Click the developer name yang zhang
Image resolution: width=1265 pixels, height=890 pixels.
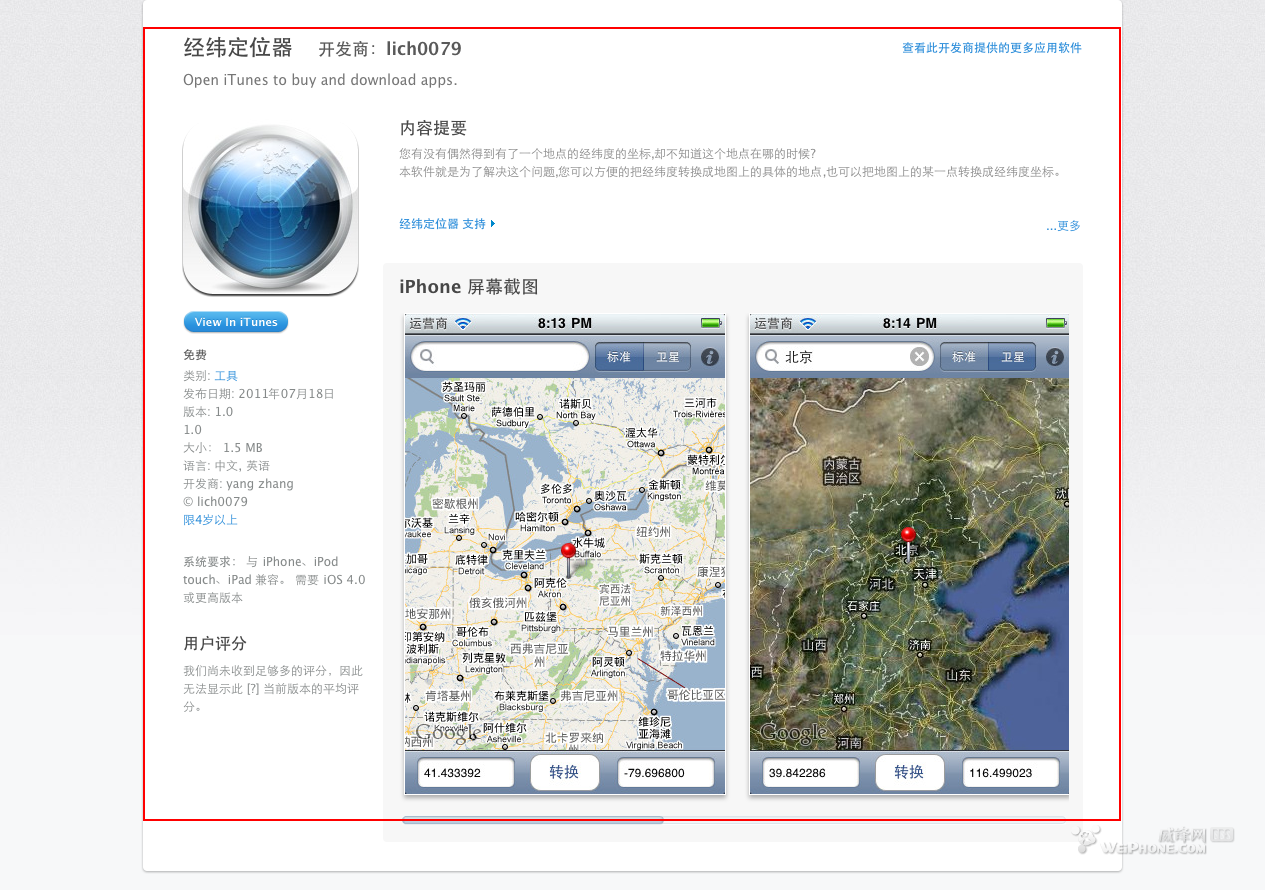(260, 484)
